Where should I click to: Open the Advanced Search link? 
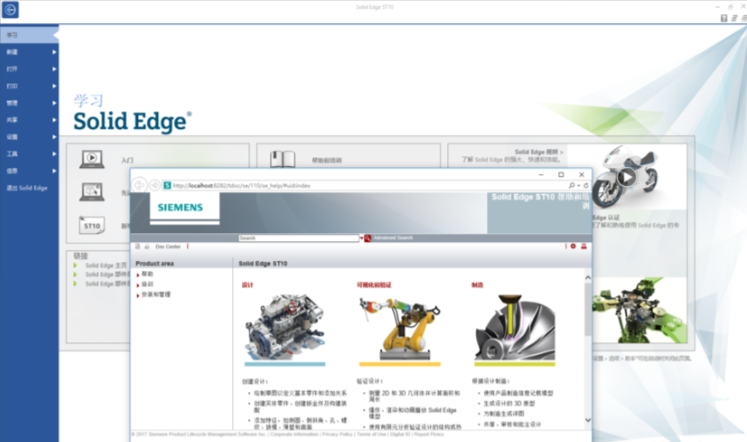click(x=392, y=238)
